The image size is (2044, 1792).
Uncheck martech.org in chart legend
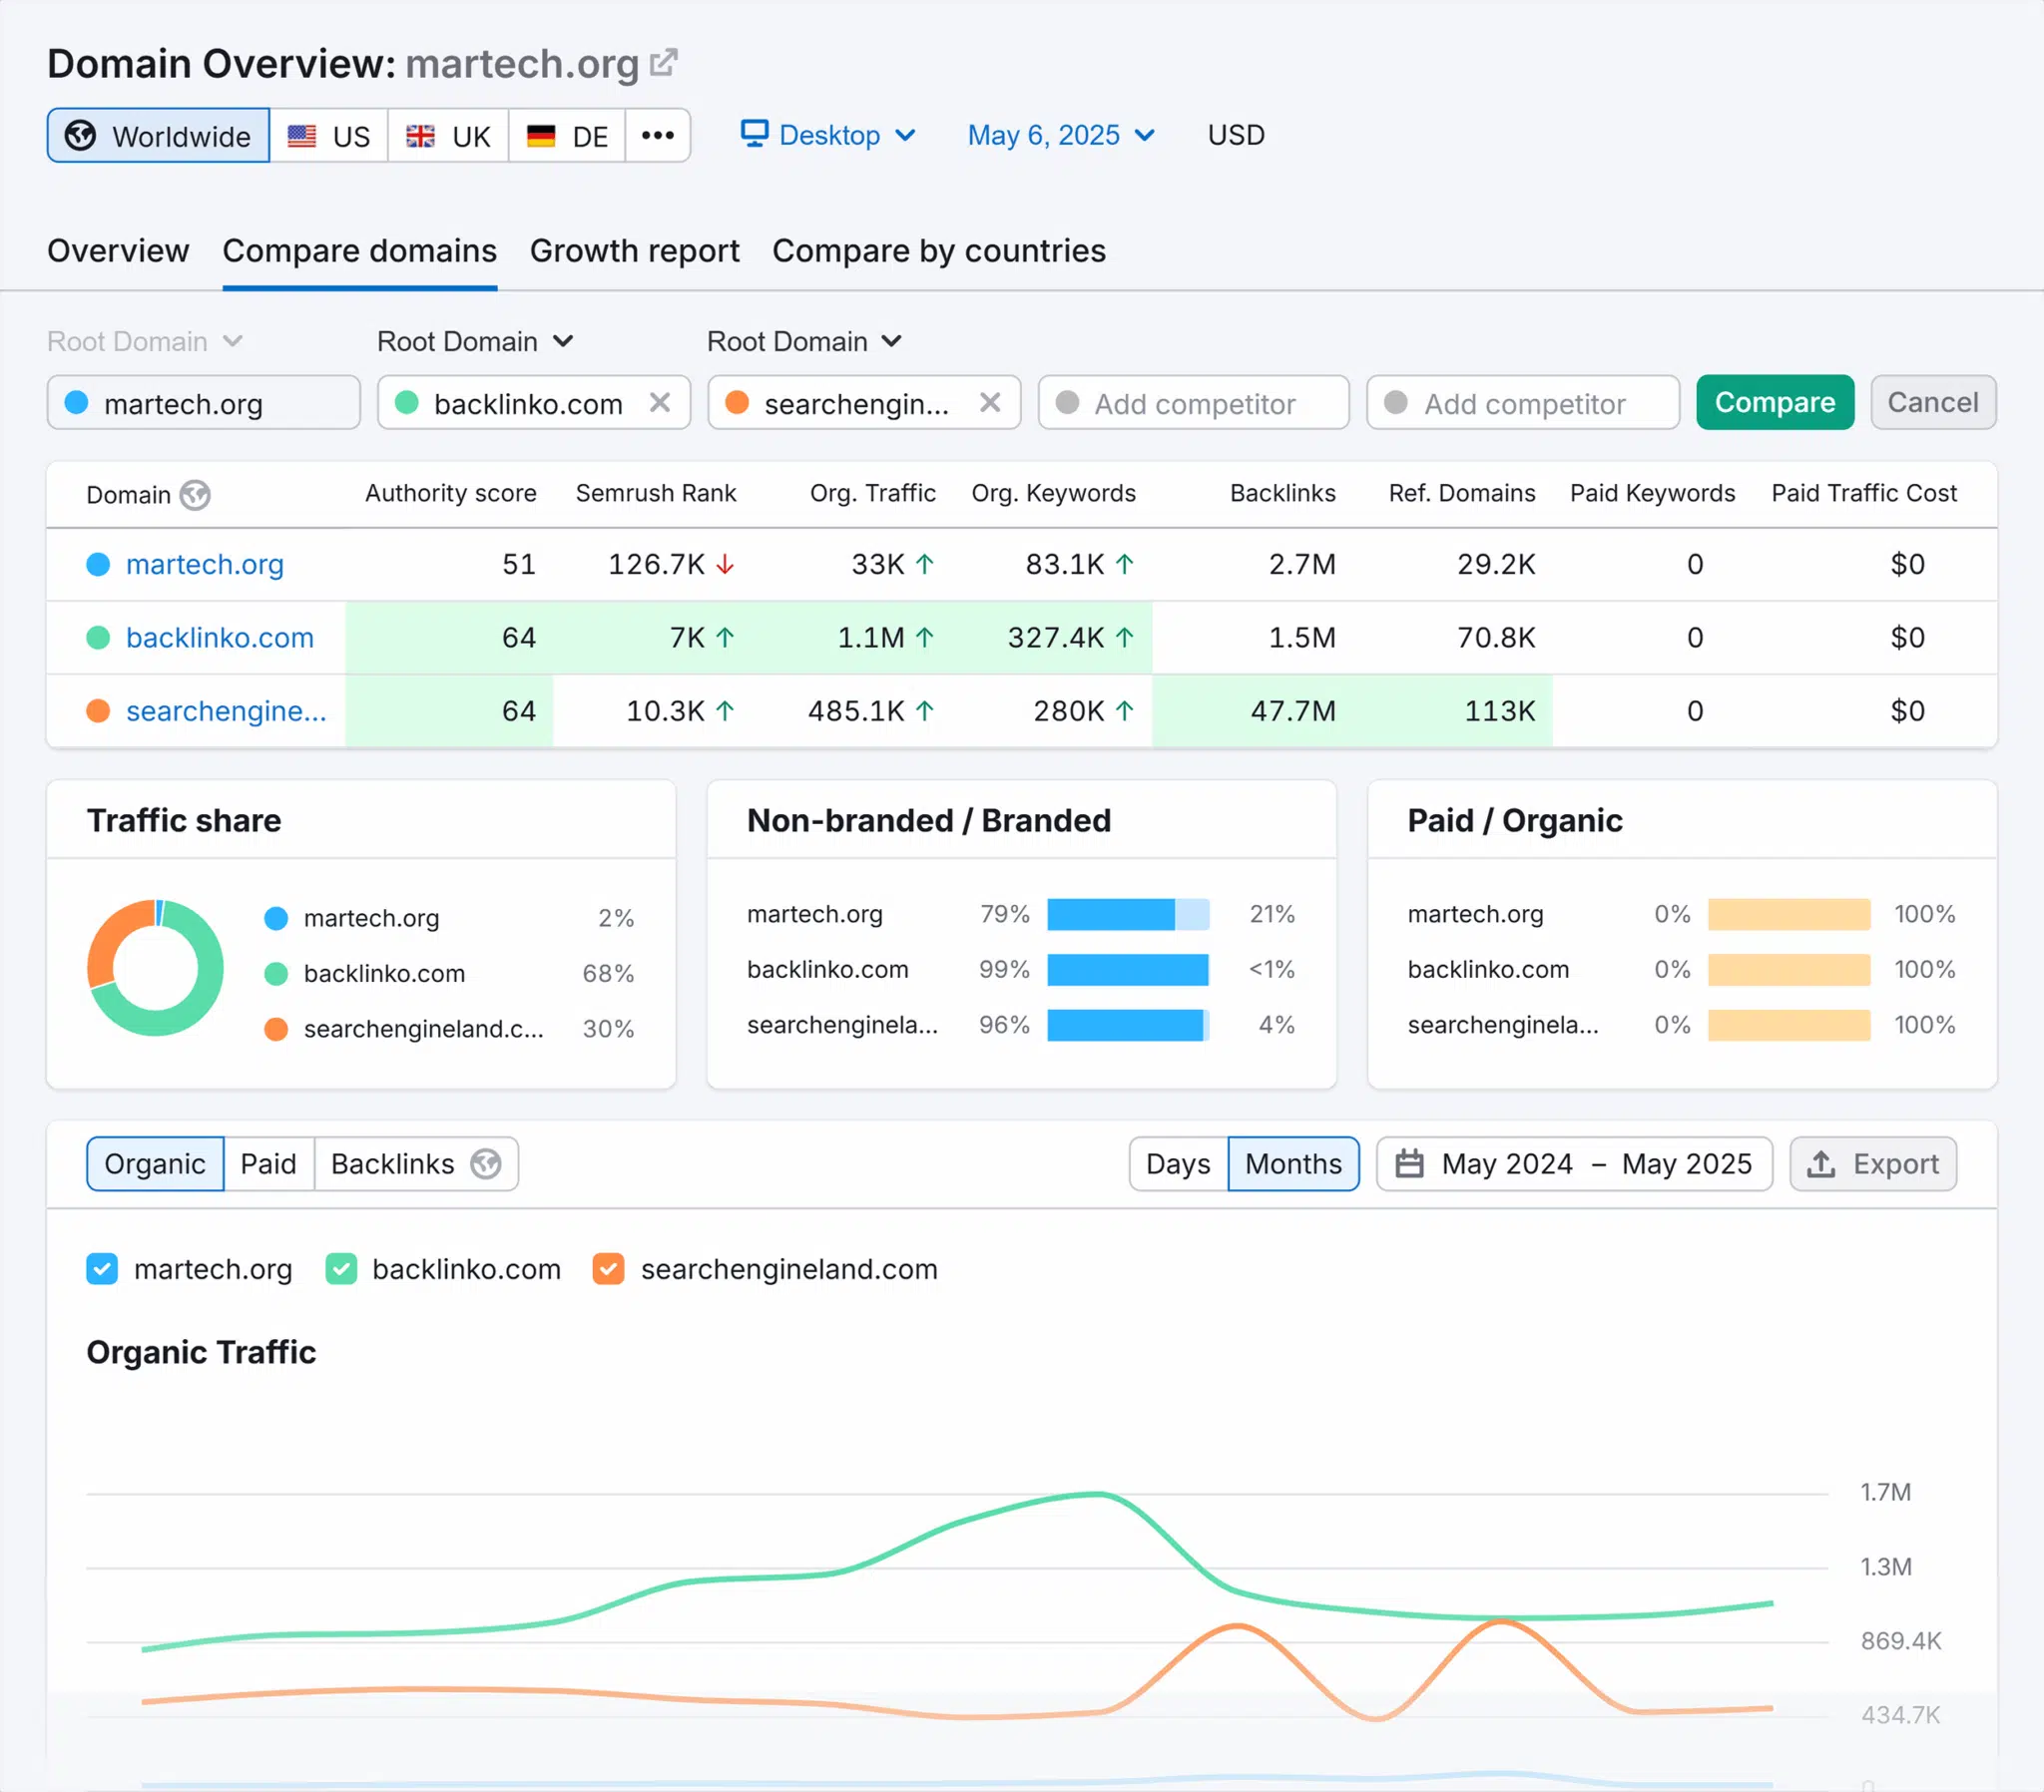coord(102,1269)
